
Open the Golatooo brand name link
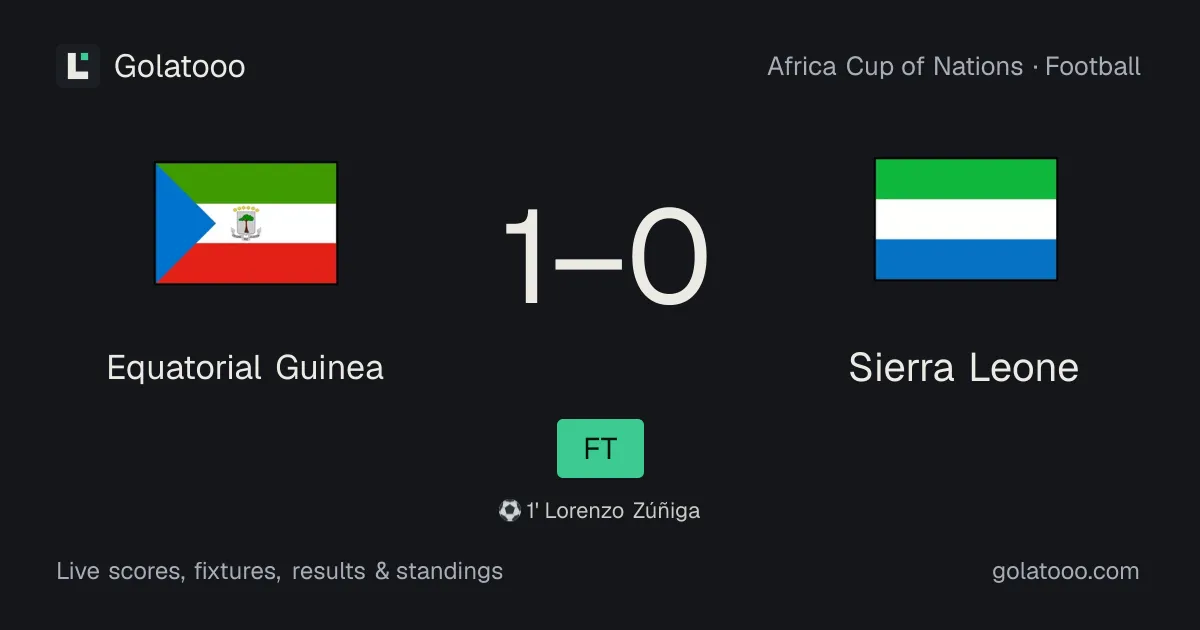point(180,66)
